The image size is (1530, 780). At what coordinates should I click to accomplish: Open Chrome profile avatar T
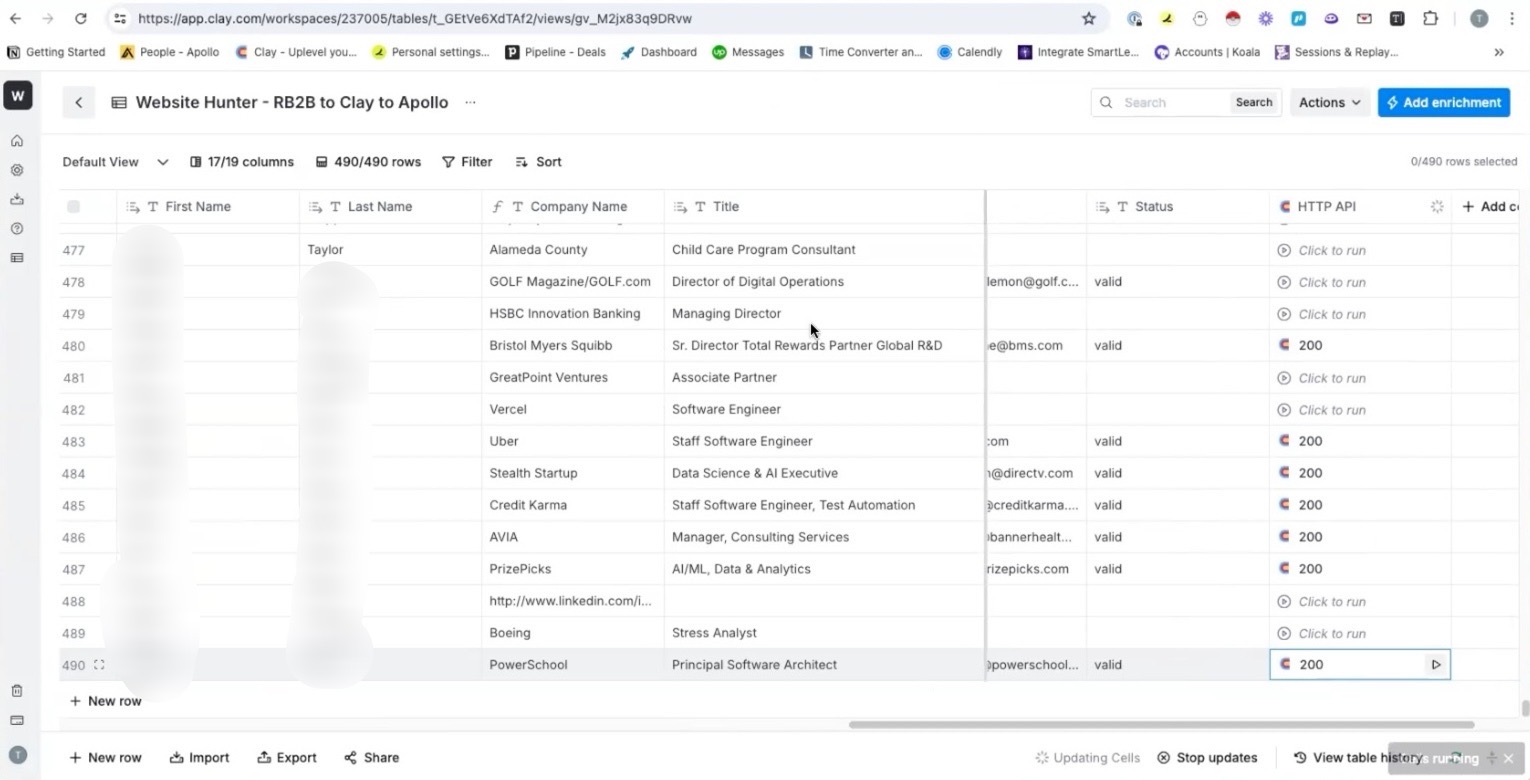coord(1479,18)
